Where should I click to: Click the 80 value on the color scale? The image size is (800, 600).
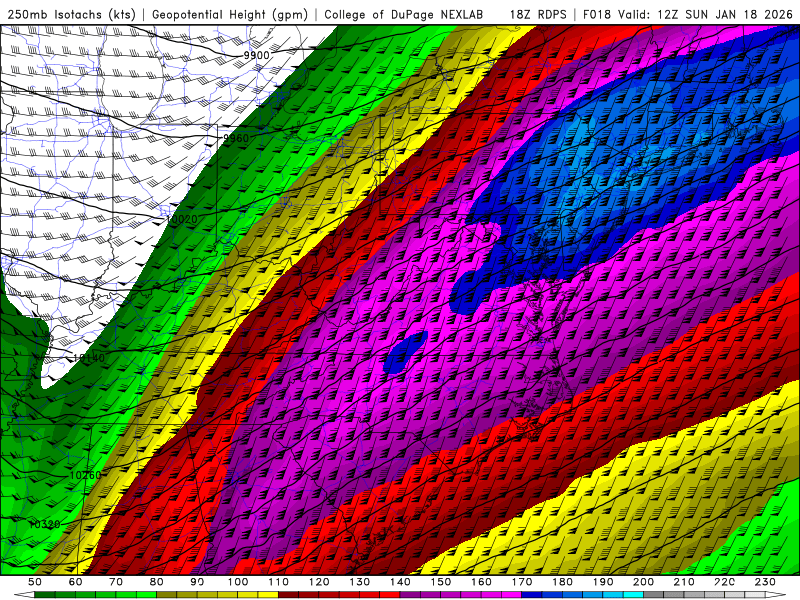(x=157, y=582)
